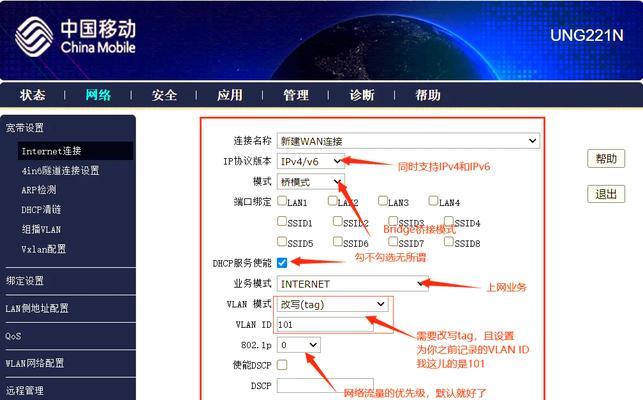This screenshot has height=400, width=643.
Task: Open Vxlan配置 sidebar item
Action: click(43, 249)
